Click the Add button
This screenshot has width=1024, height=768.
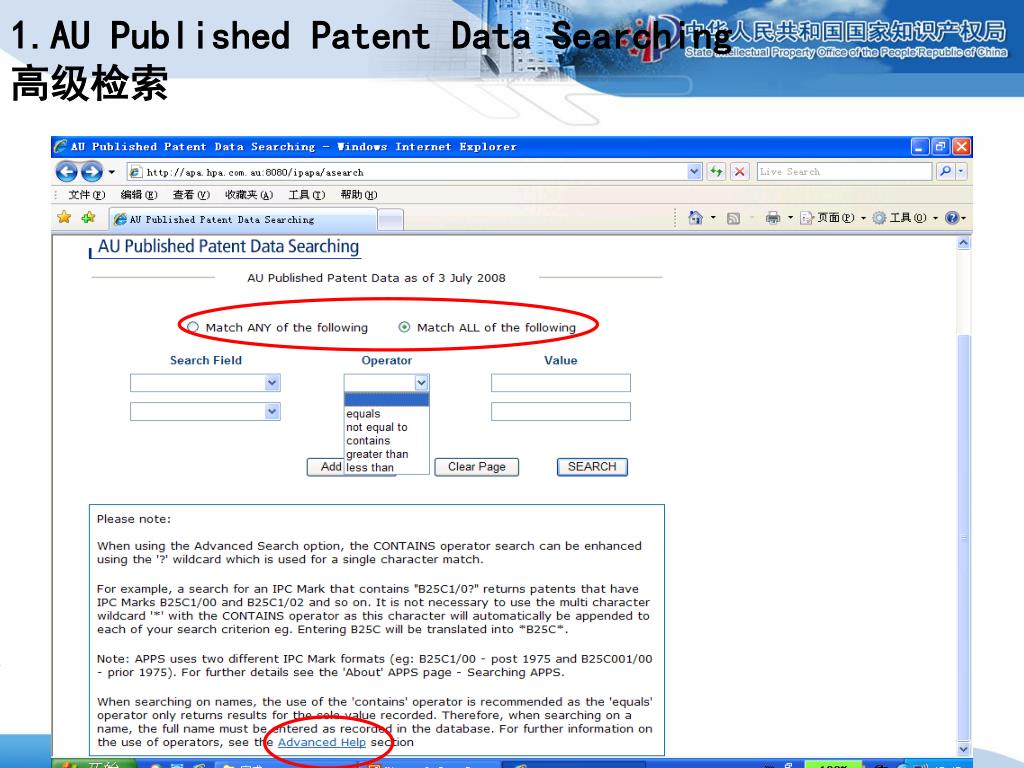(326, 467)
